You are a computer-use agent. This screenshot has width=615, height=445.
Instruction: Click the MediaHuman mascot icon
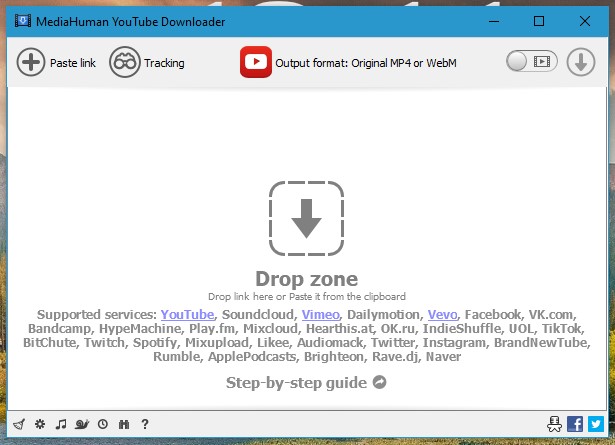pyautogui.click(x=554, y=424)
